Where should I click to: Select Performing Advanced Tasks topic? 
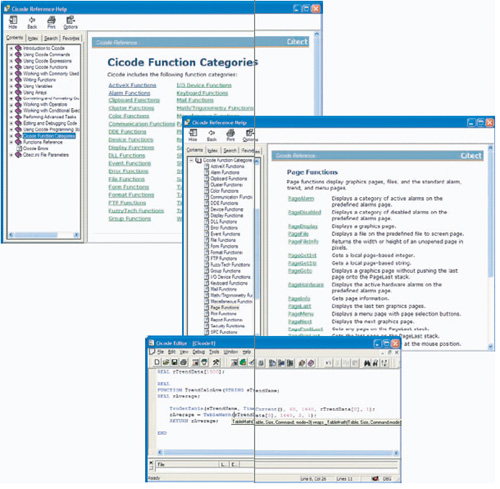(50, 117)
